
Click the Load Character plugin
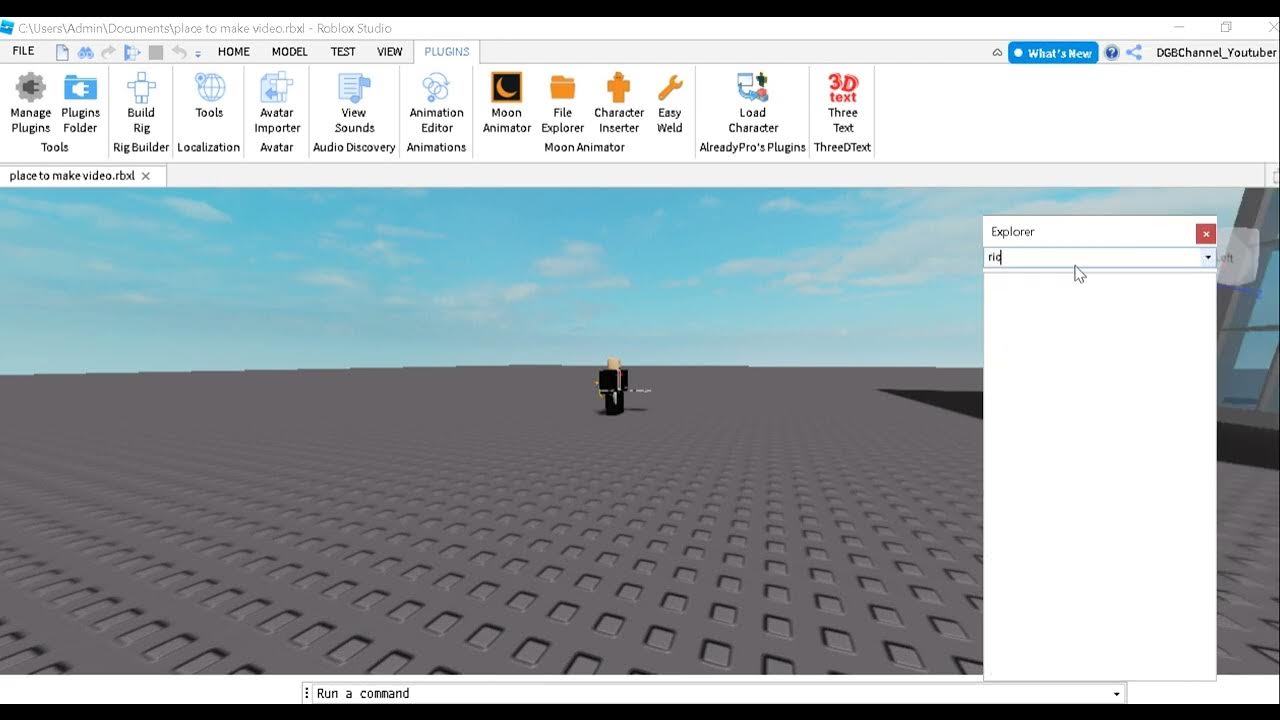pyautogui.click(x=753, y=103)
